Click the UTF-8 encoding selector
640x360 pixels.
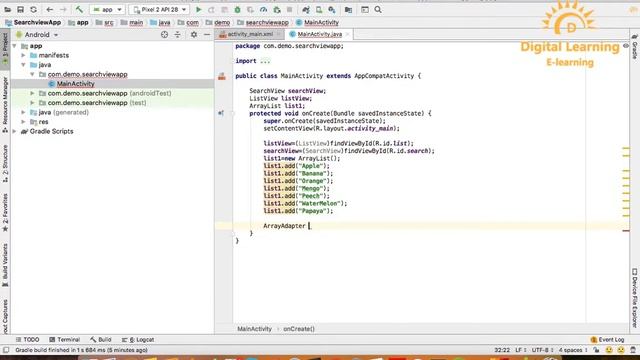[542, 350]
